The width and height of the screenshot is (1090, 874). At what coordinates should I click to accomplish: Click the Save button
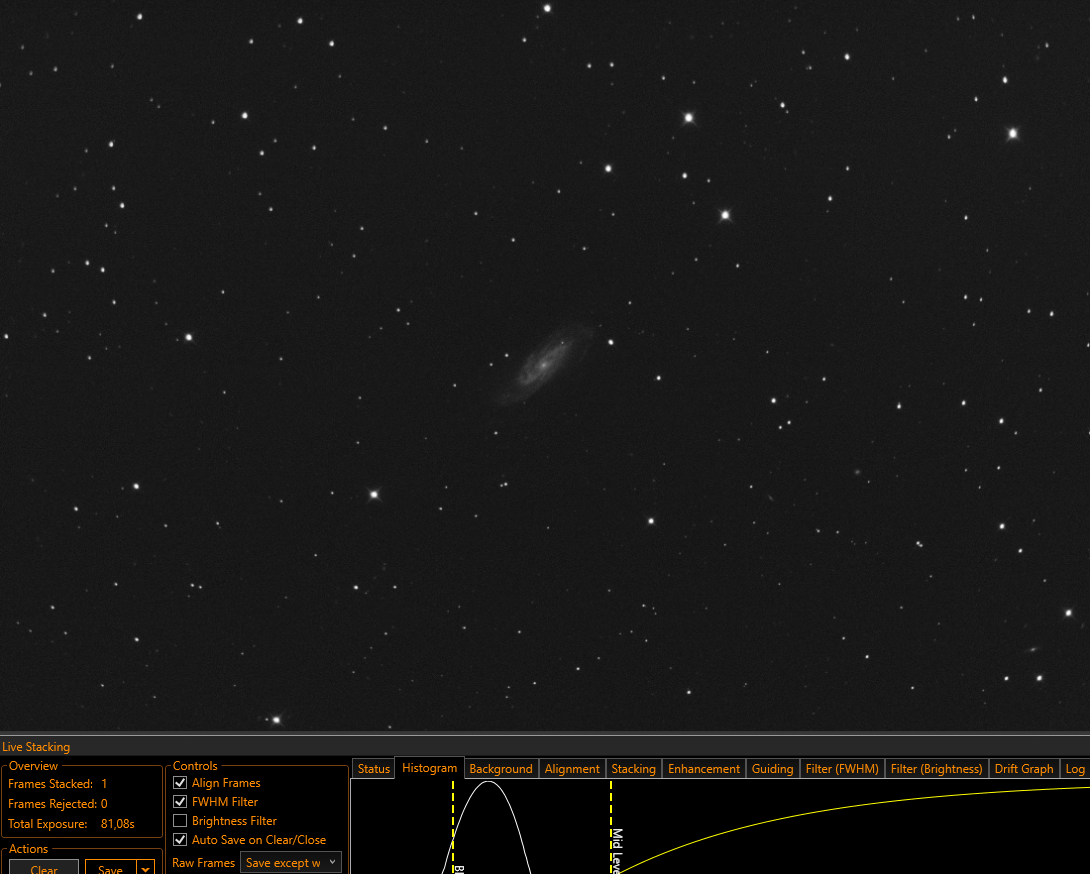(111, 868)
